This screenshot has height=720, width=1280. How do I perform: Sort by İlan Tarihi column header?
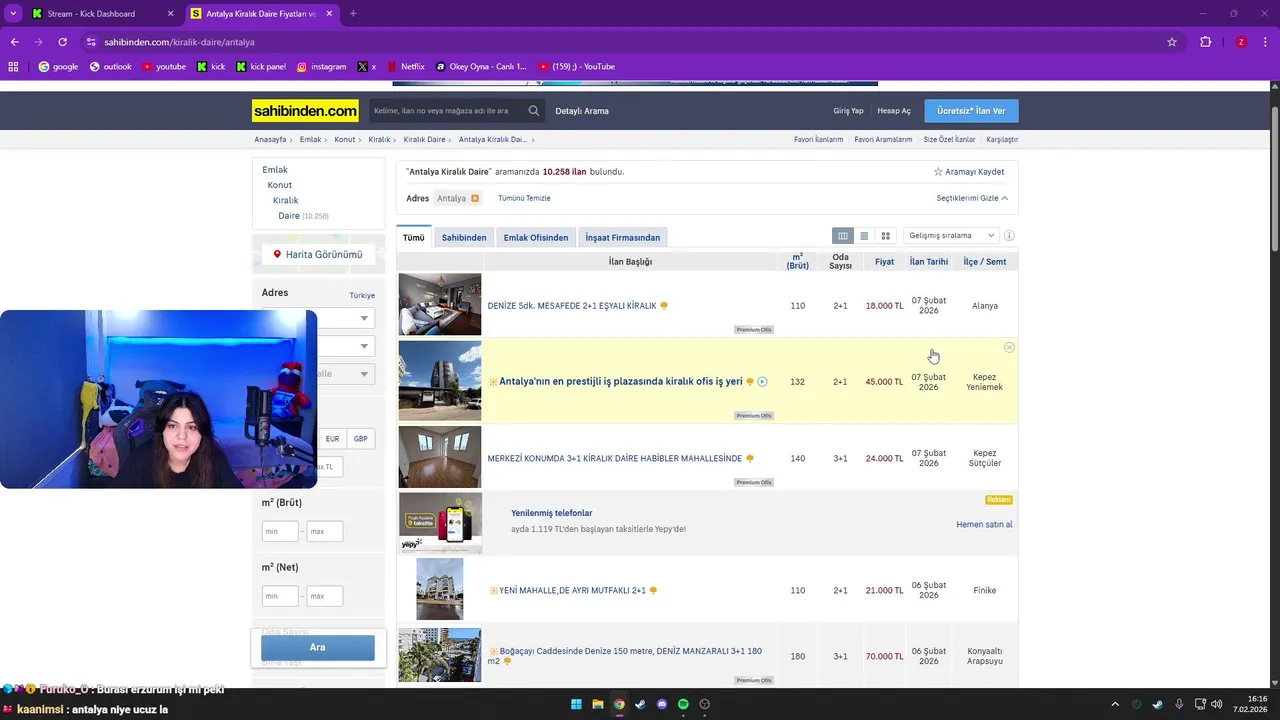coord(929,262)
